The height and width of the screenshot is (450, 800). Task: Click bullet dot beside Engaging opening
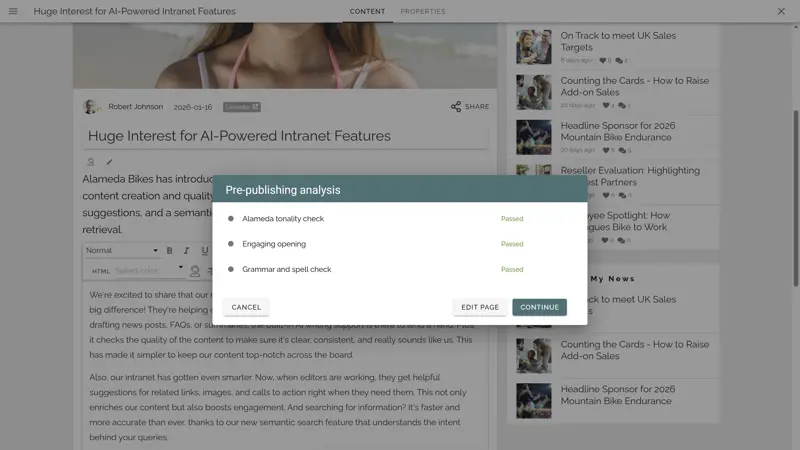click(231, 244)
